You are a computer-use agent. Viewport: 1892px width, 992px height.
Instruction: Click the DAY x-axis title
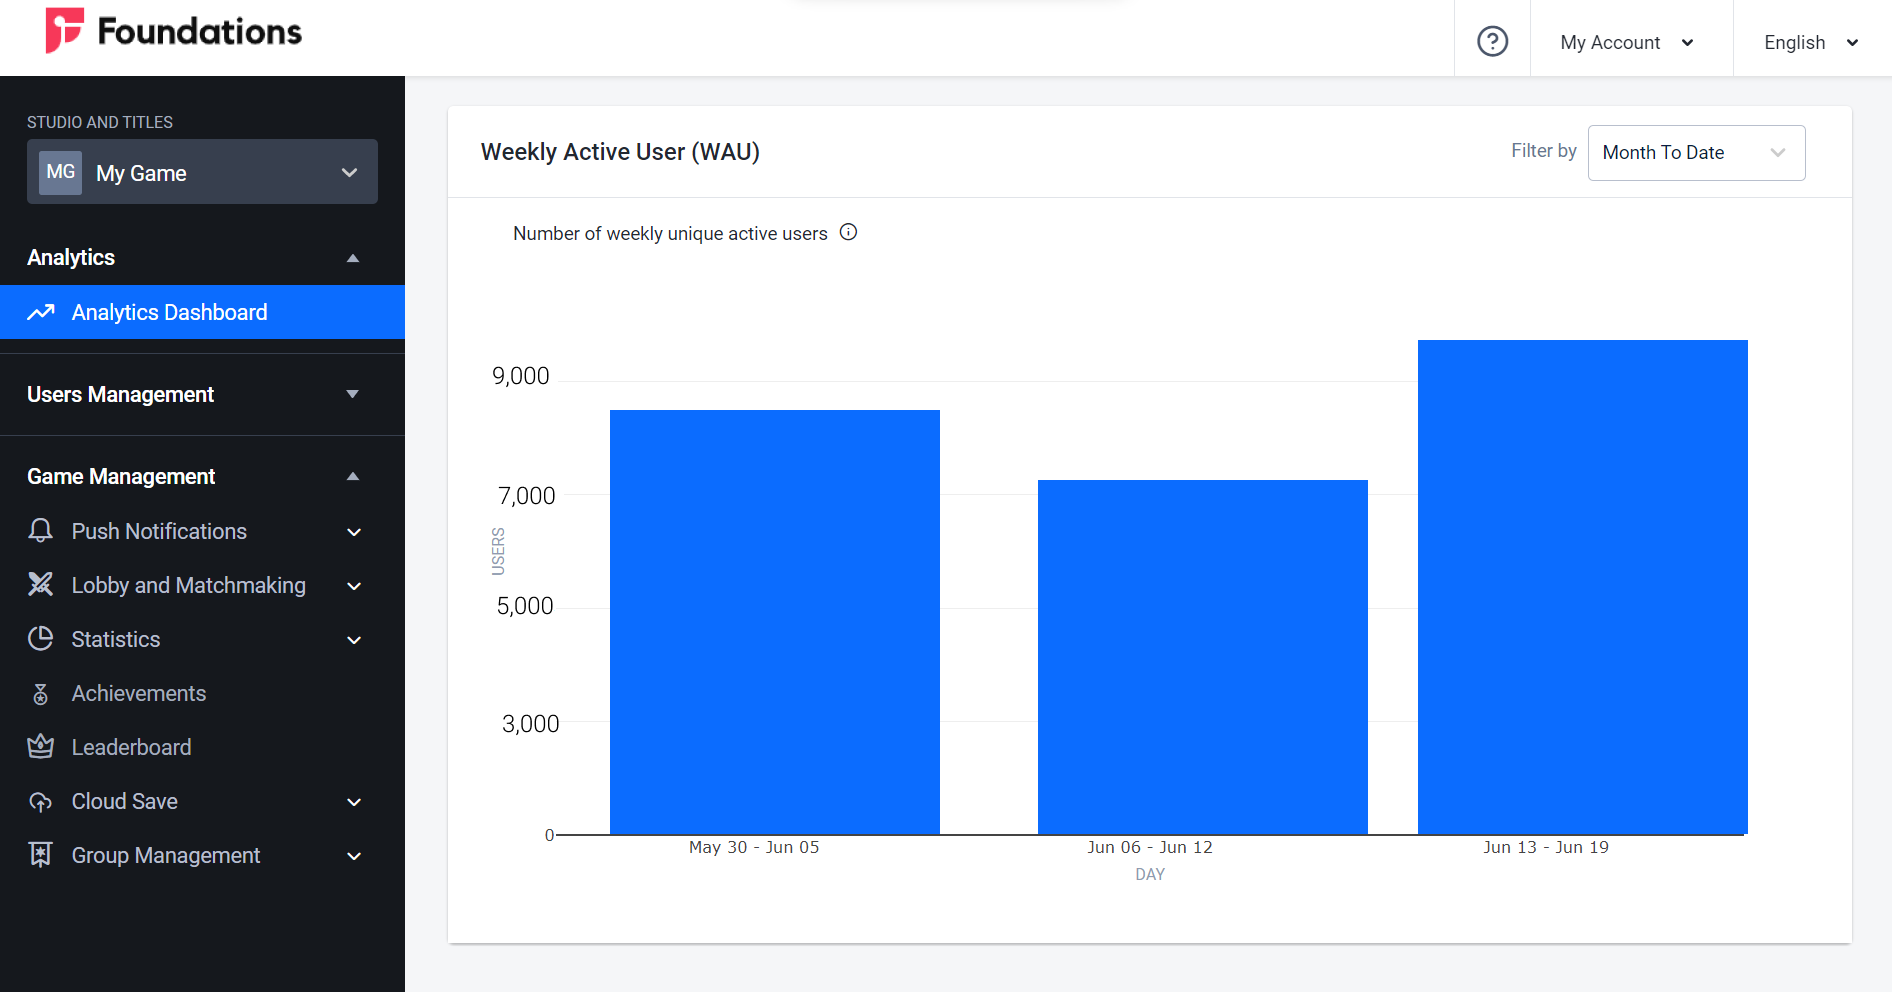click(x=1150, y=874)
